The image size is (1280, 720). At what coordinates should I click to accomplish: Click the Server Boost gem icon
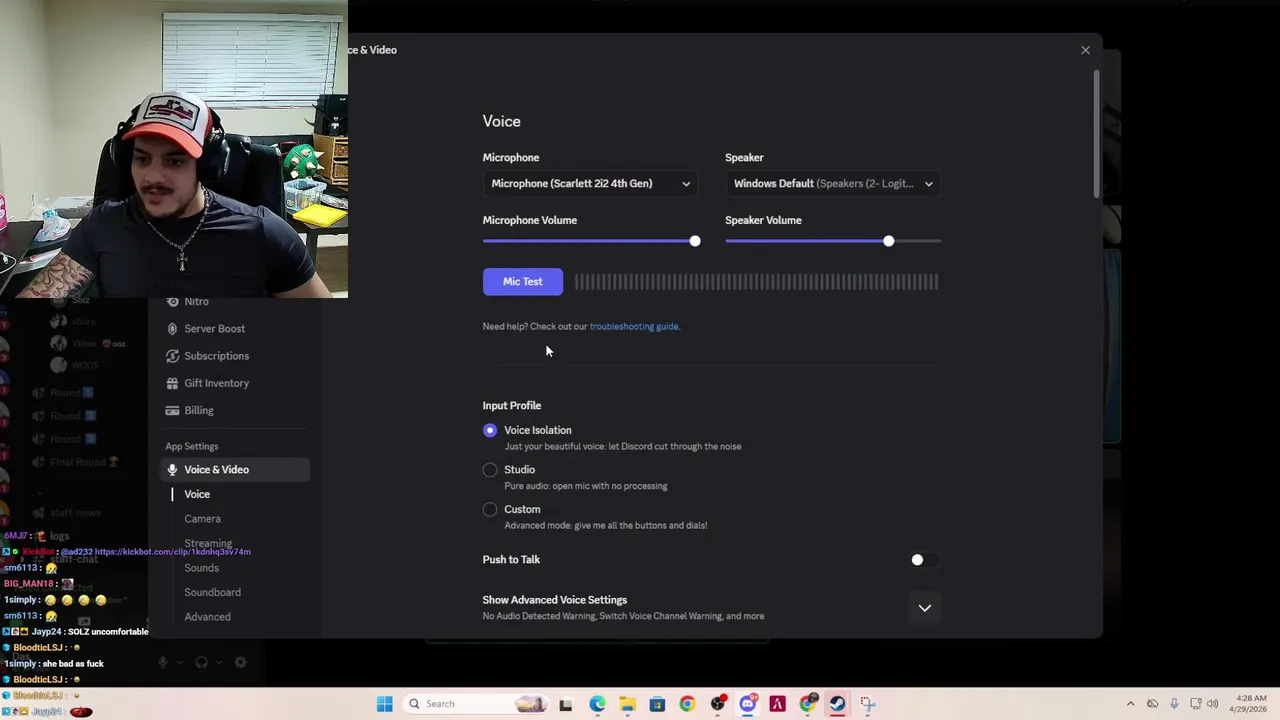click(173, 328)
